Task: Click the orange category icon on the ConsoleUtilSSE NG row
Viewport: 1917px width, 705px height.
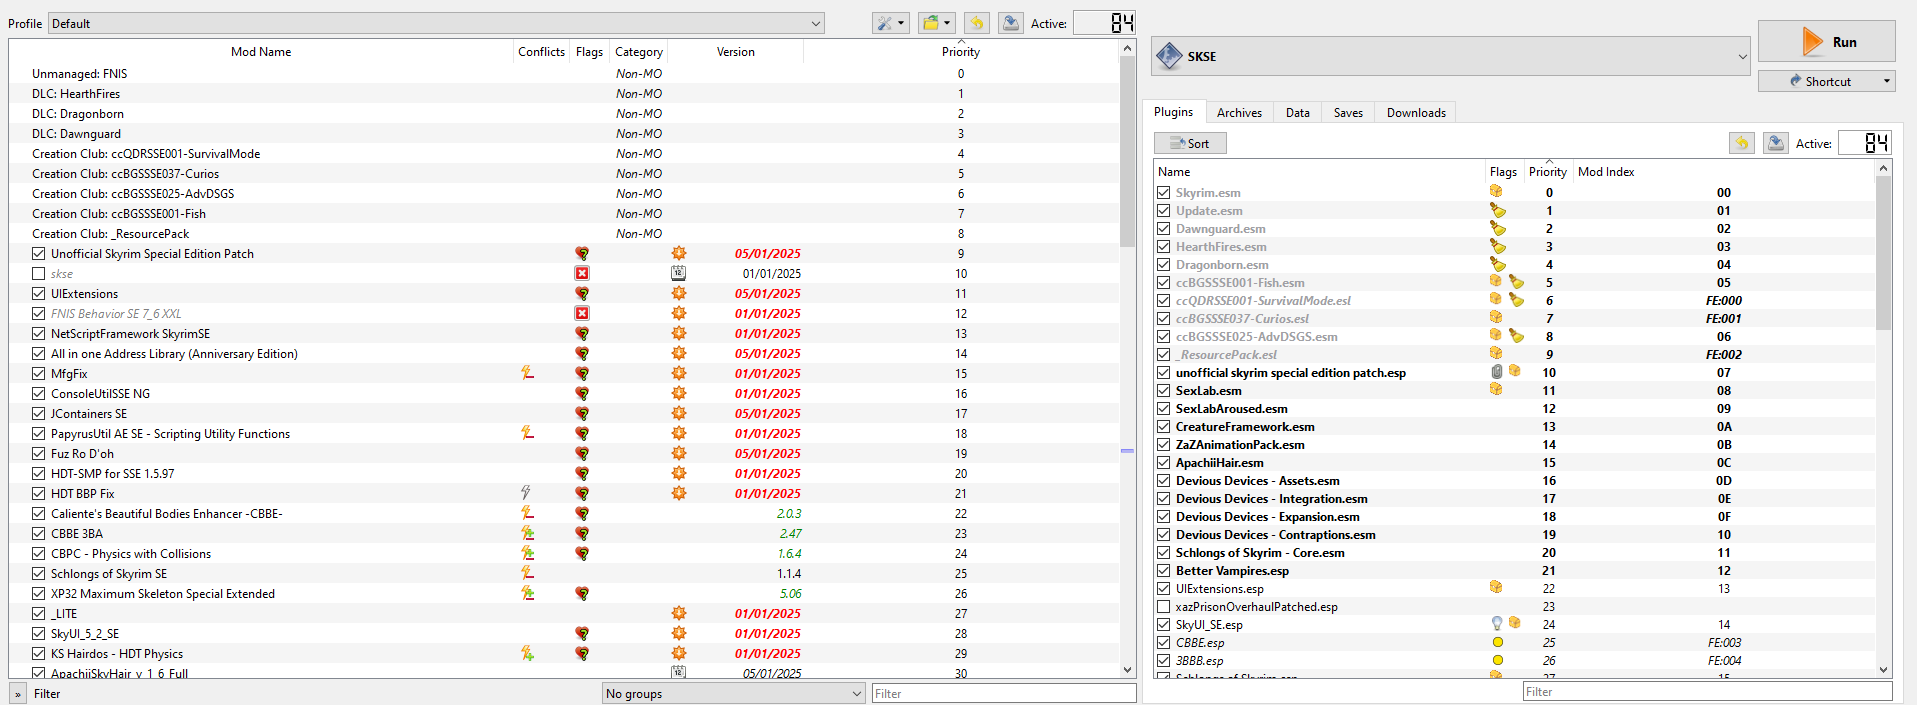Action: pos(678,393)
